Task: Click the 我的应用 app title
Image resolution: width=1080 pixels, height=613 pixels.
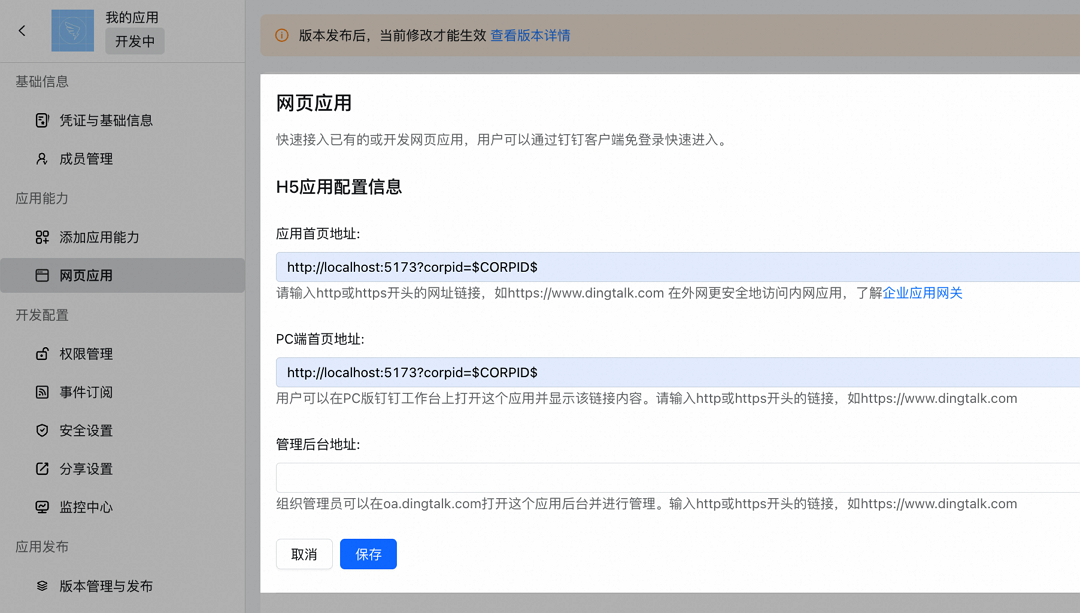Action: click(132, 17)
